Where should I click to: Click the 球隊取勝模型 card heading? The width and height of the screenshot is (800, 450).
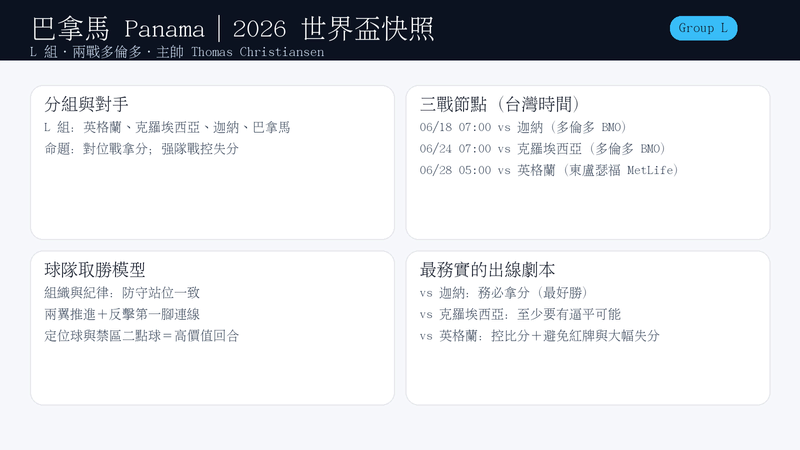coord(95,270)
